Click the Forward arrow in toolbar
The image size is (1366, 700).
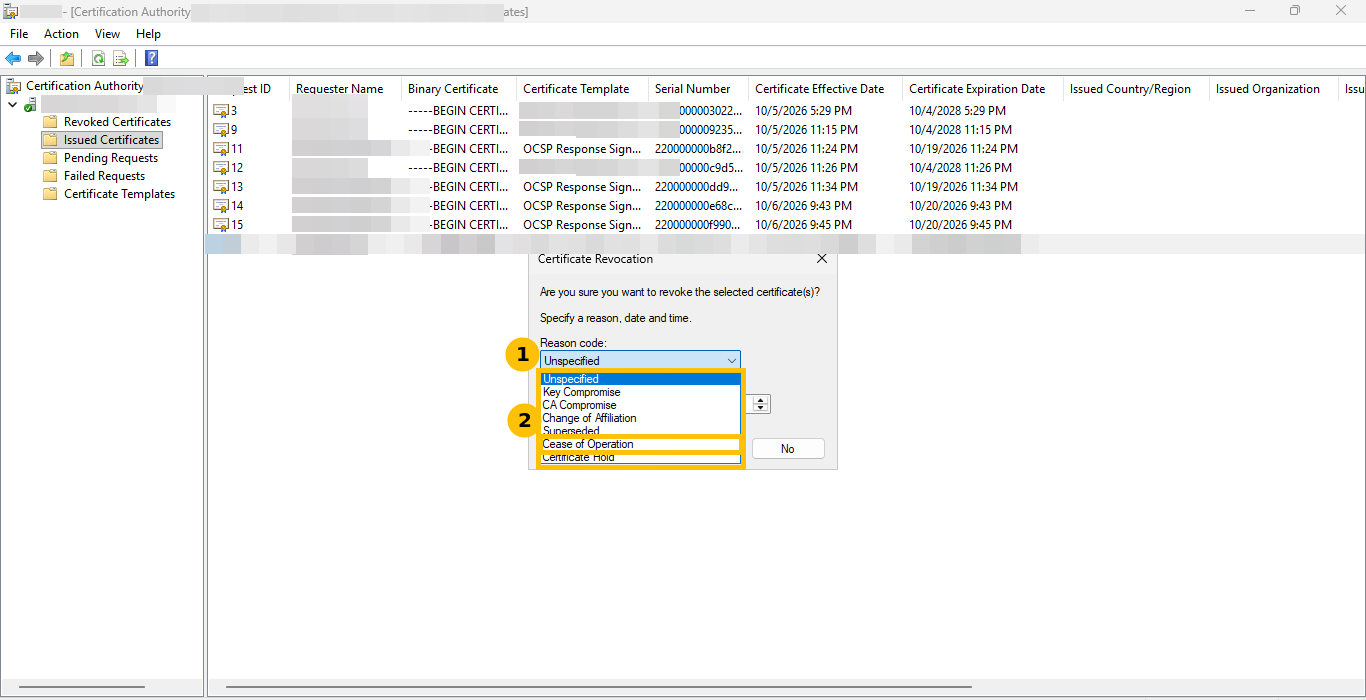[x=36, y=58]
